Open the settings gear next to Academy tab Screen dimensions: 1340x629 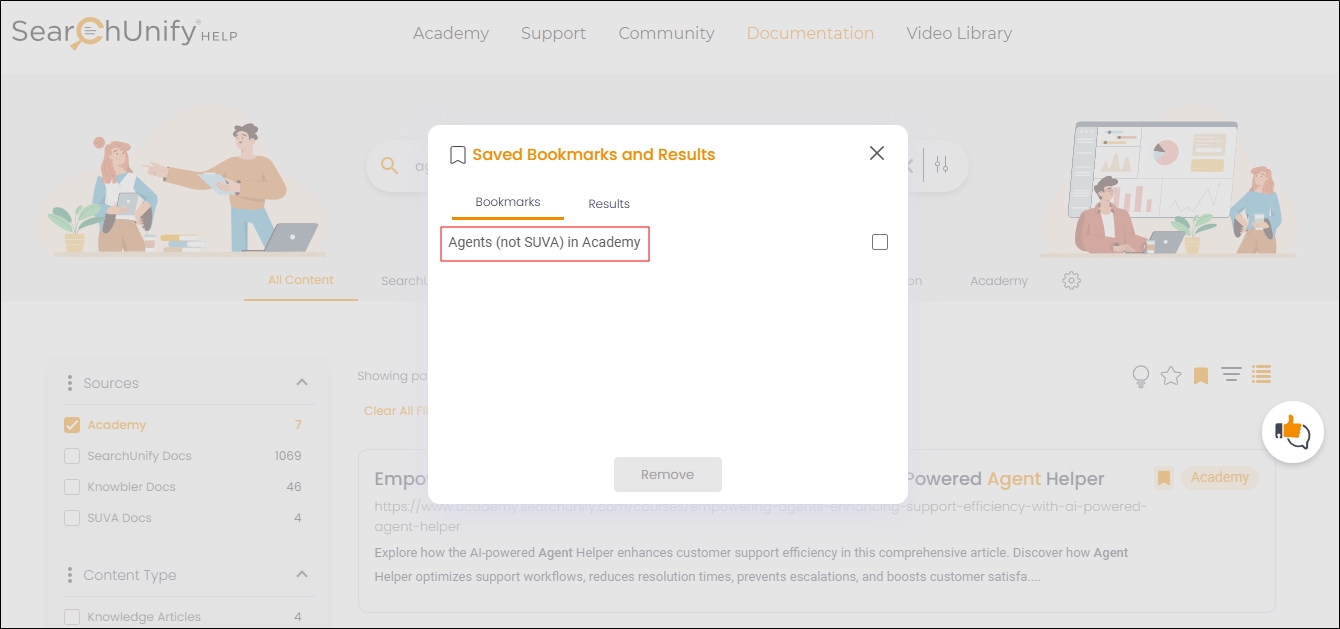1071,281
